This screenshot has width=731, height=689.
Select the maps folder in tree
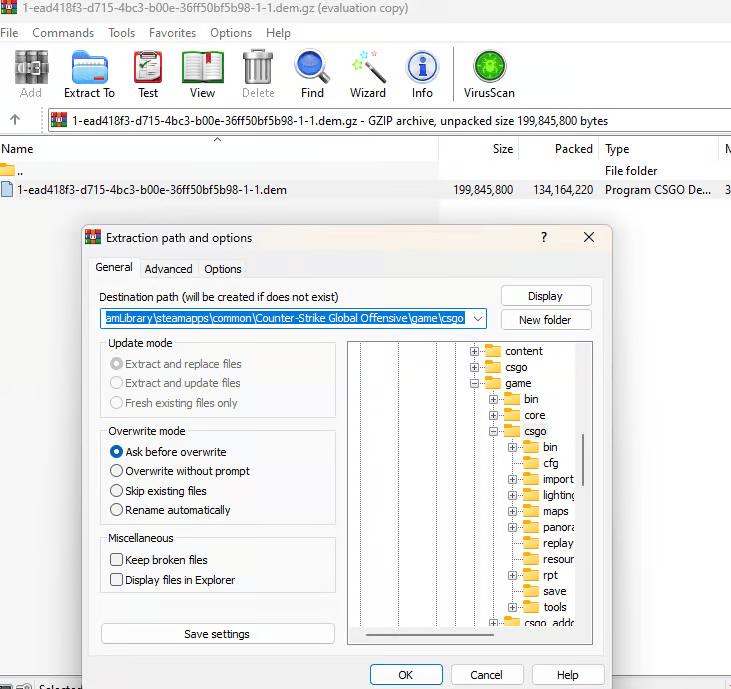[555, 511]
